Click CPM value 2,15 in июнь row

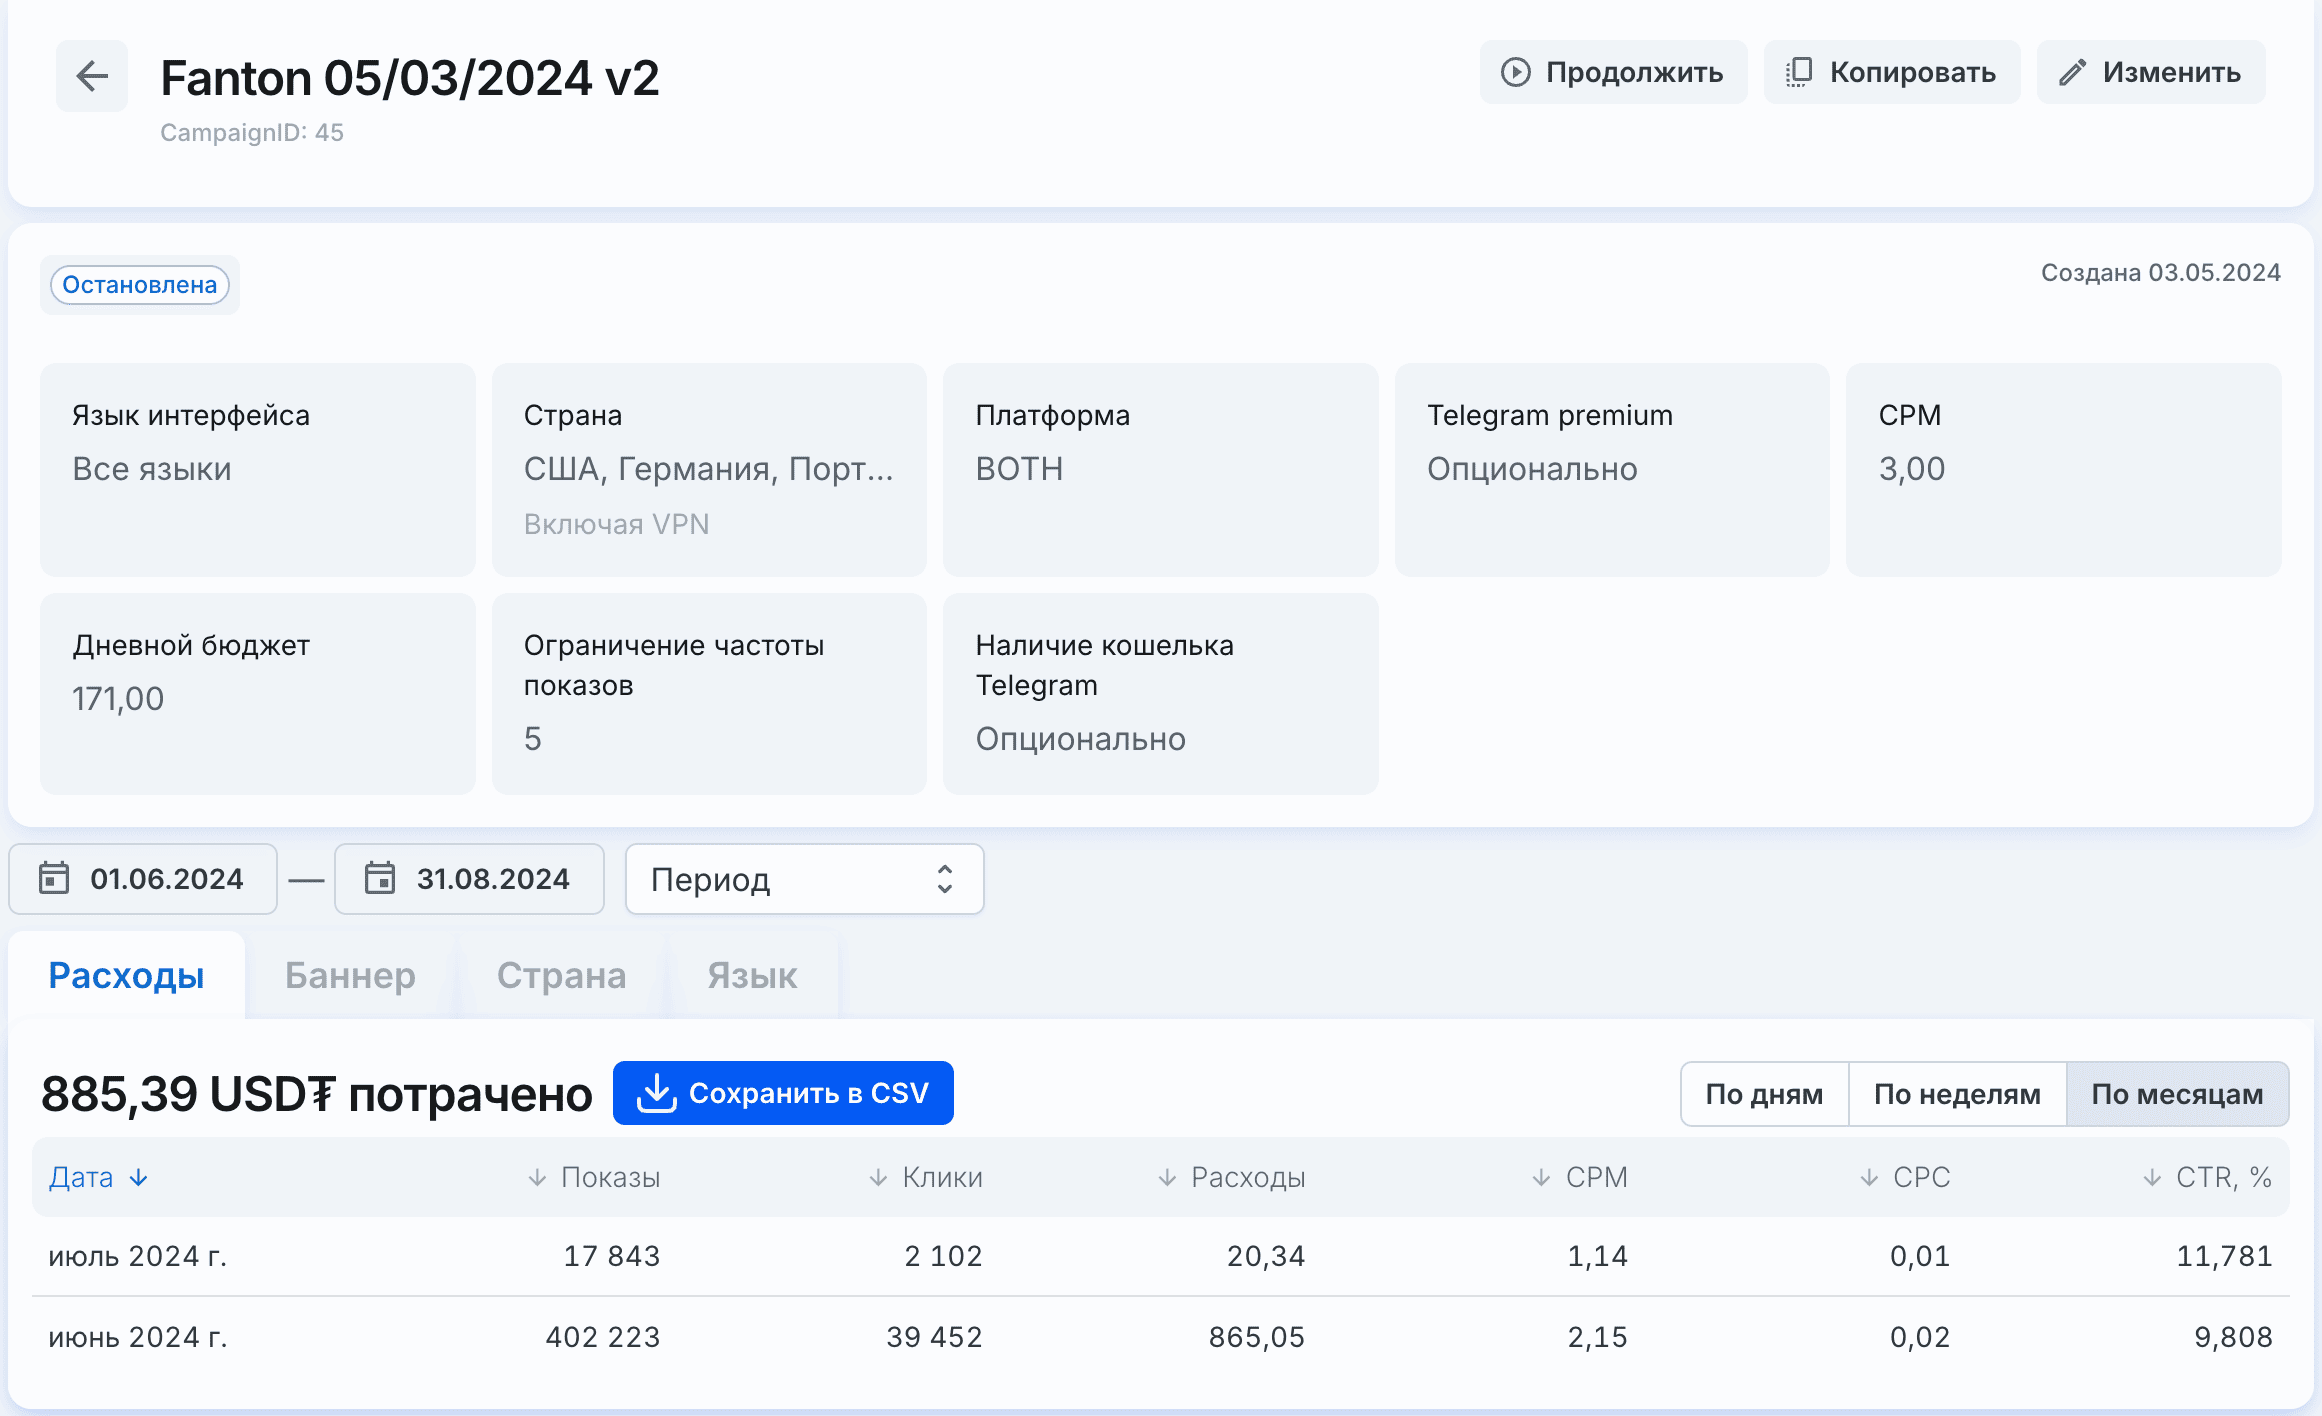point(1597,1337)
